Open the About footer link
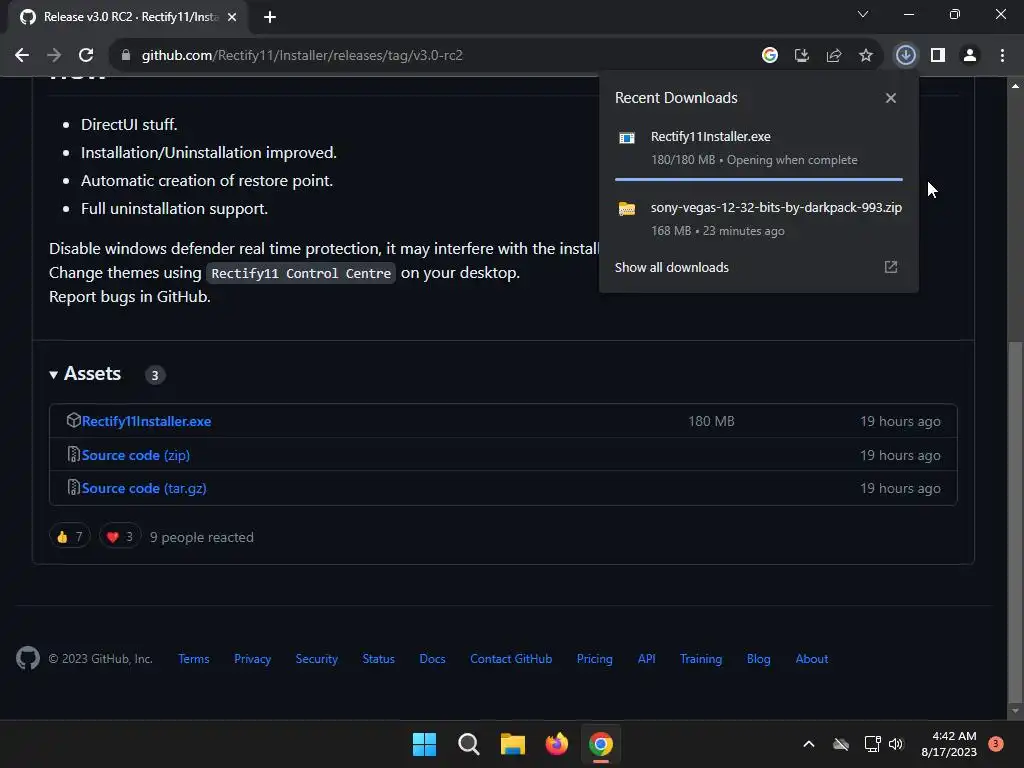The image size is (1024, 768). (811, 659)
